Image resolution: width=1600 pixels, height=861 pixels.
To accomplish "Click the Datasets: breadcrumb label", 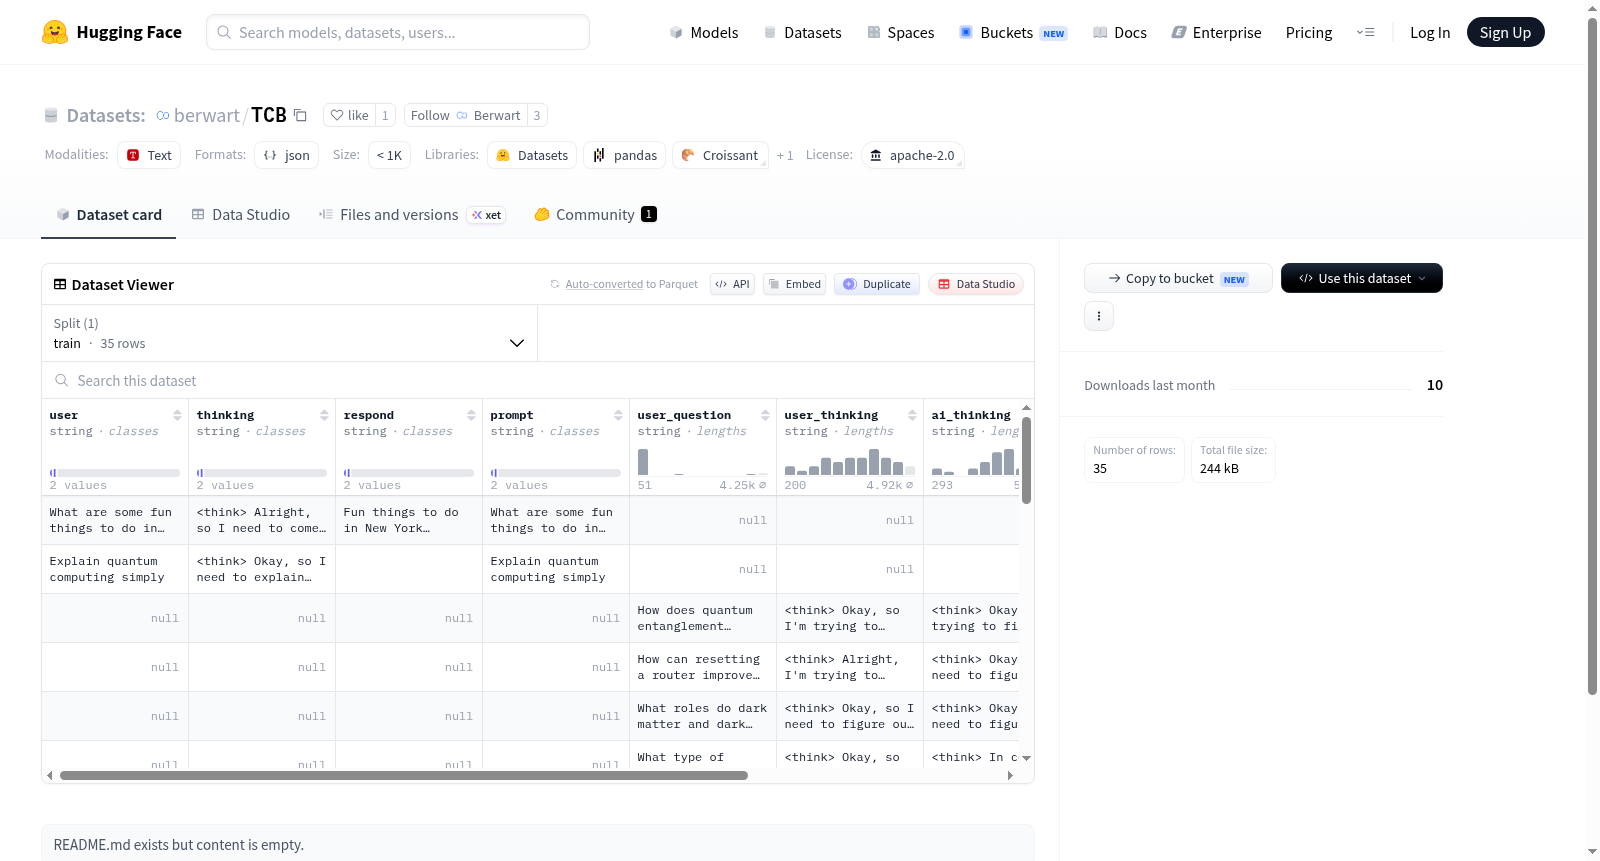I will (106, 115).
